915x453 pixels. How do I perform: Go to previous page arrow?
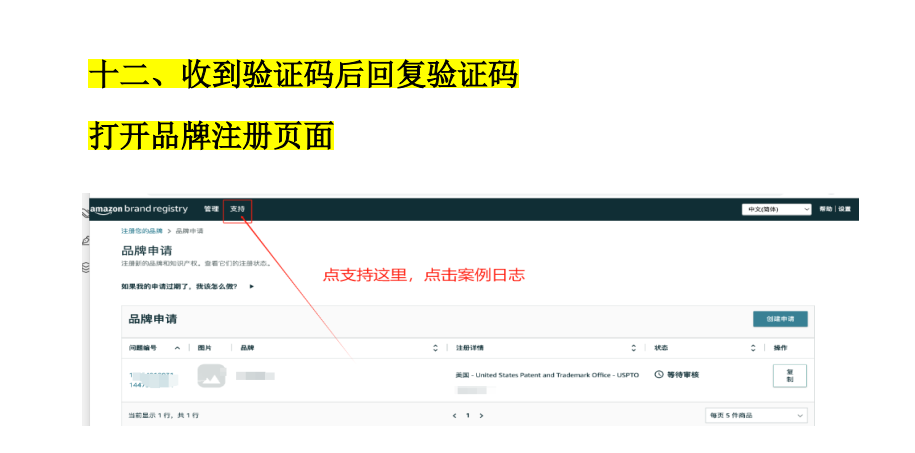[455, 416]
